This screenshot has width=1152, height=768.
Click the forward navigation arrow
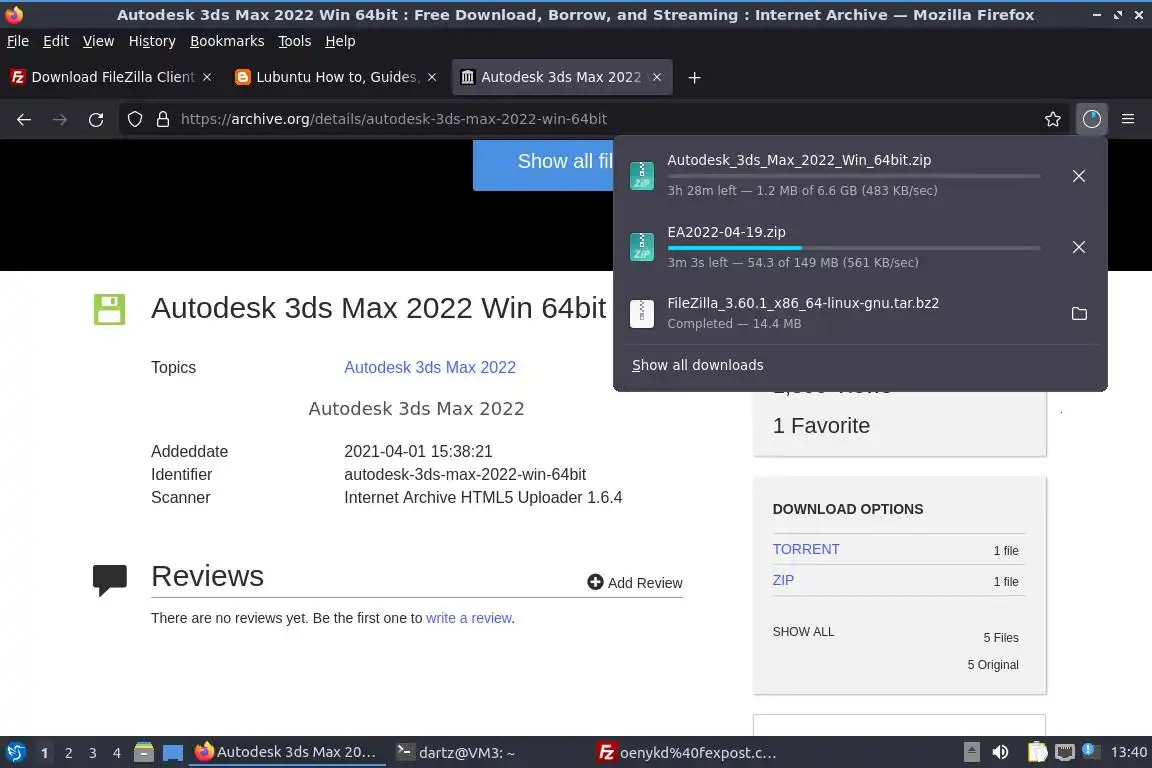pos(60,119)
